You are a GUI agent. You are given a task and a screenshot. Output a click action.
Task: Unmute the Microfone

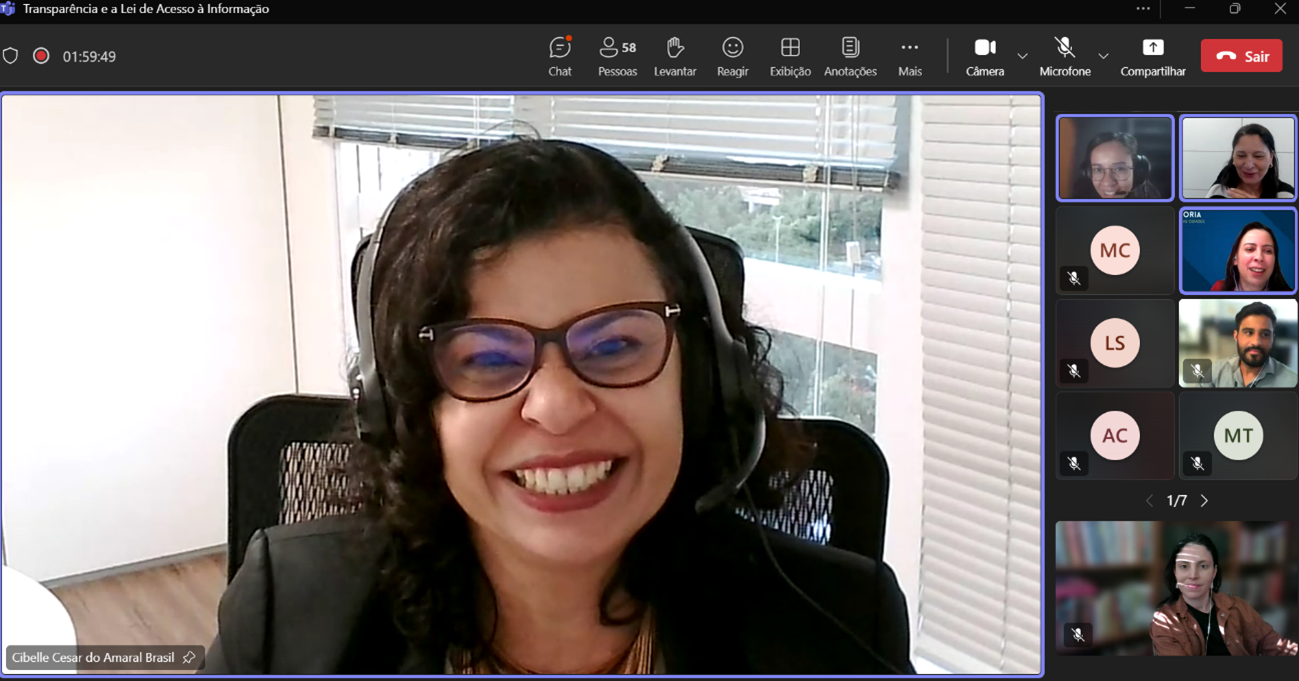[1064, 56]
